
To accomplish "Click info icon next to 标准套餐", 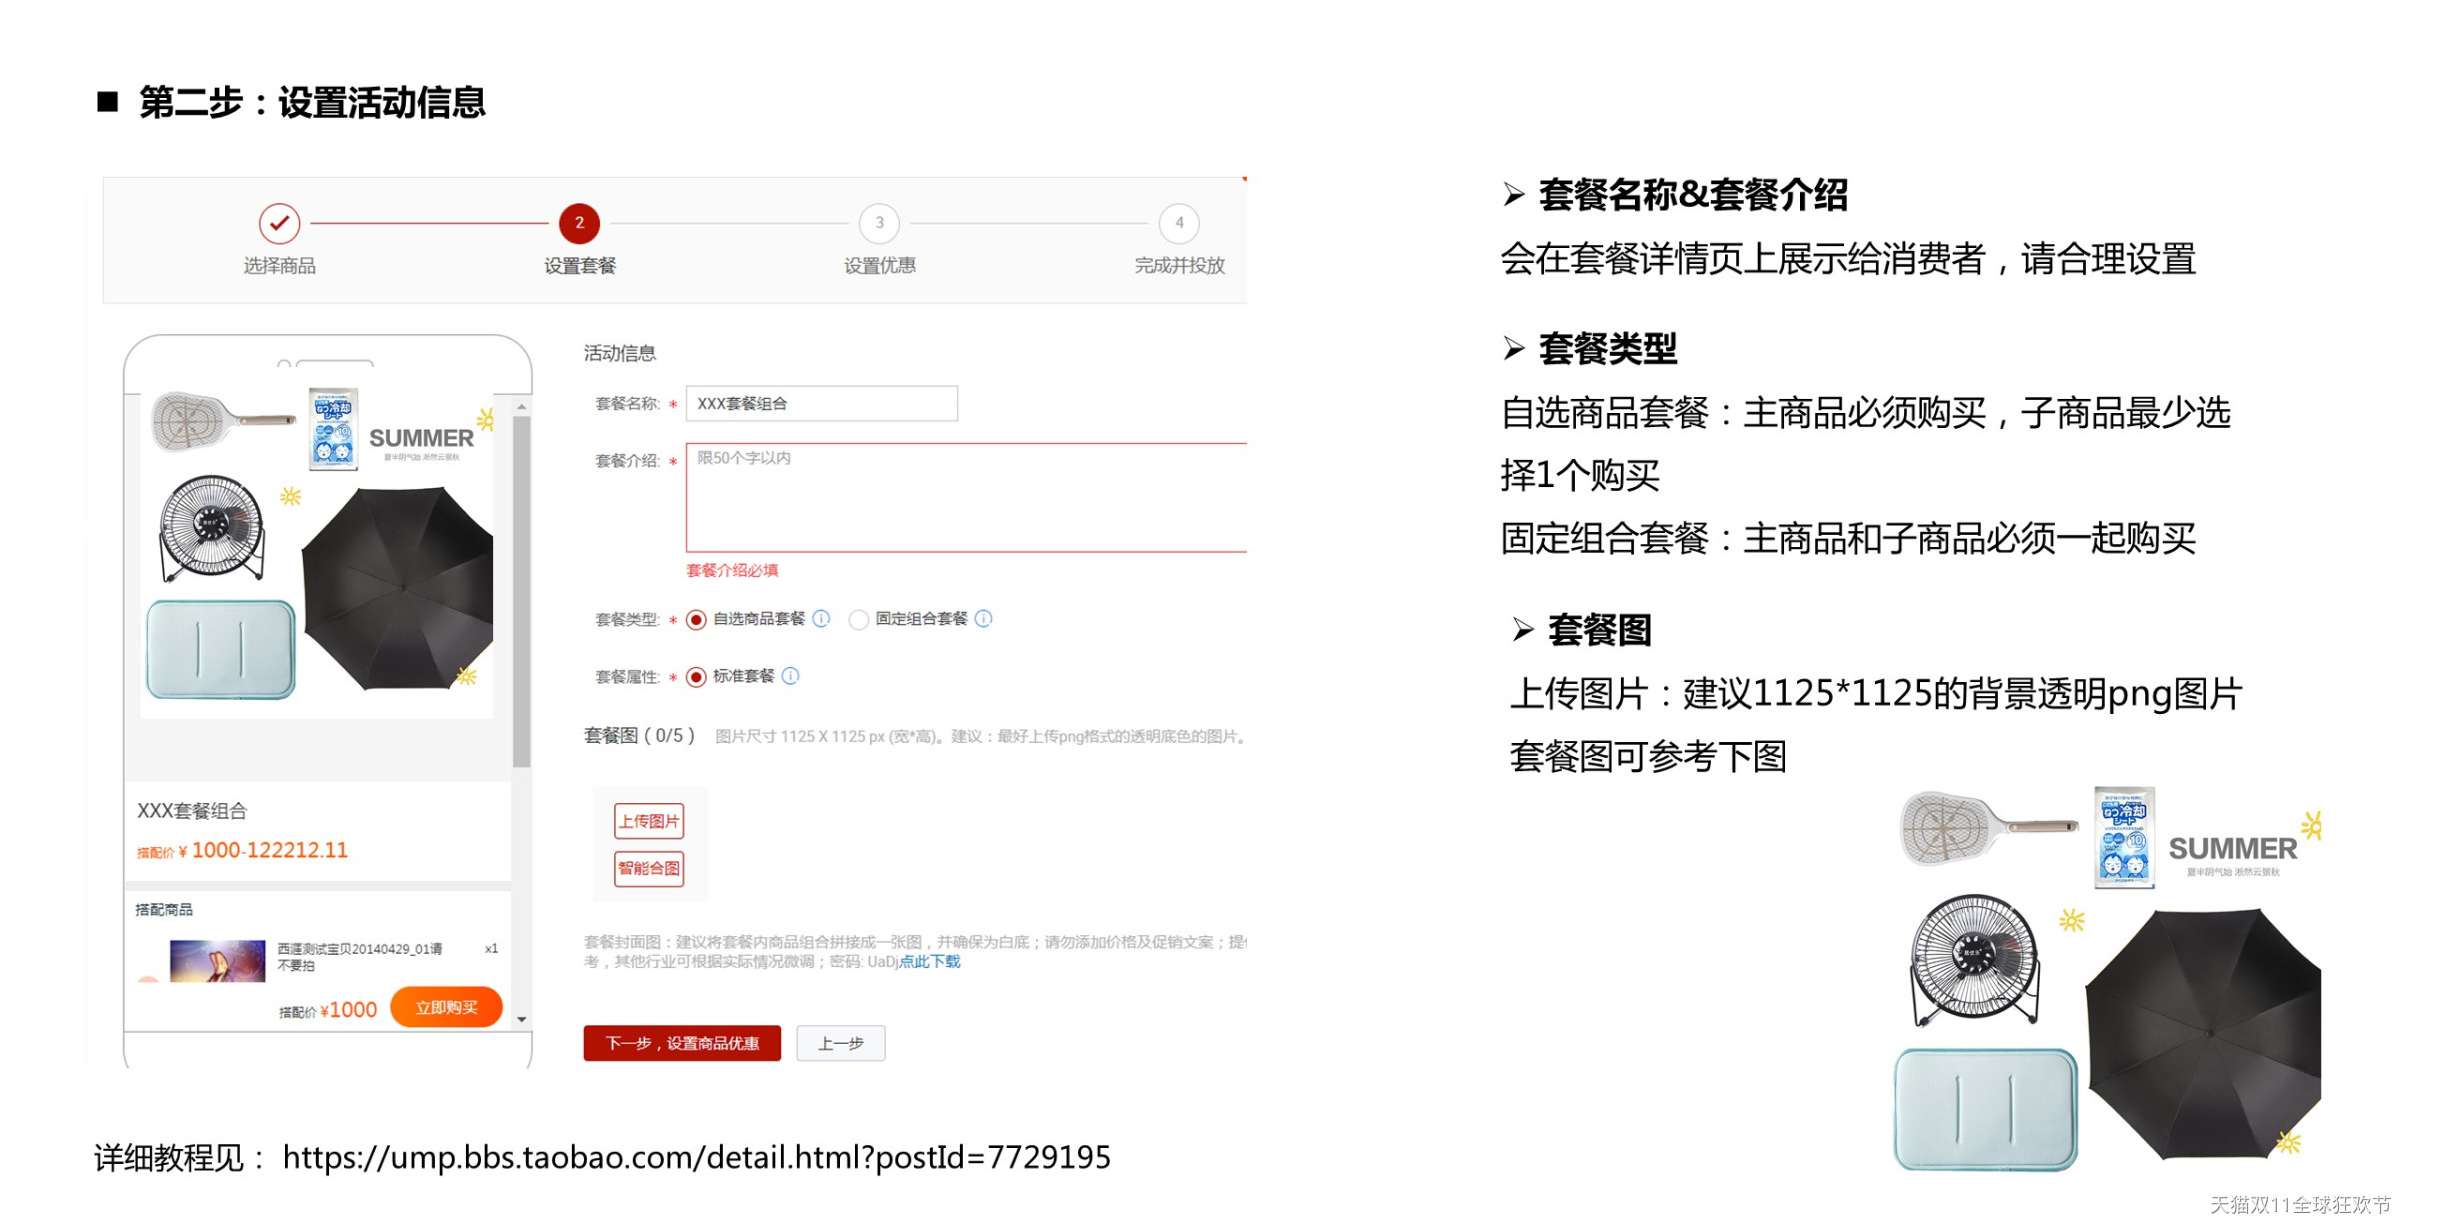I will tap(790, 676).
